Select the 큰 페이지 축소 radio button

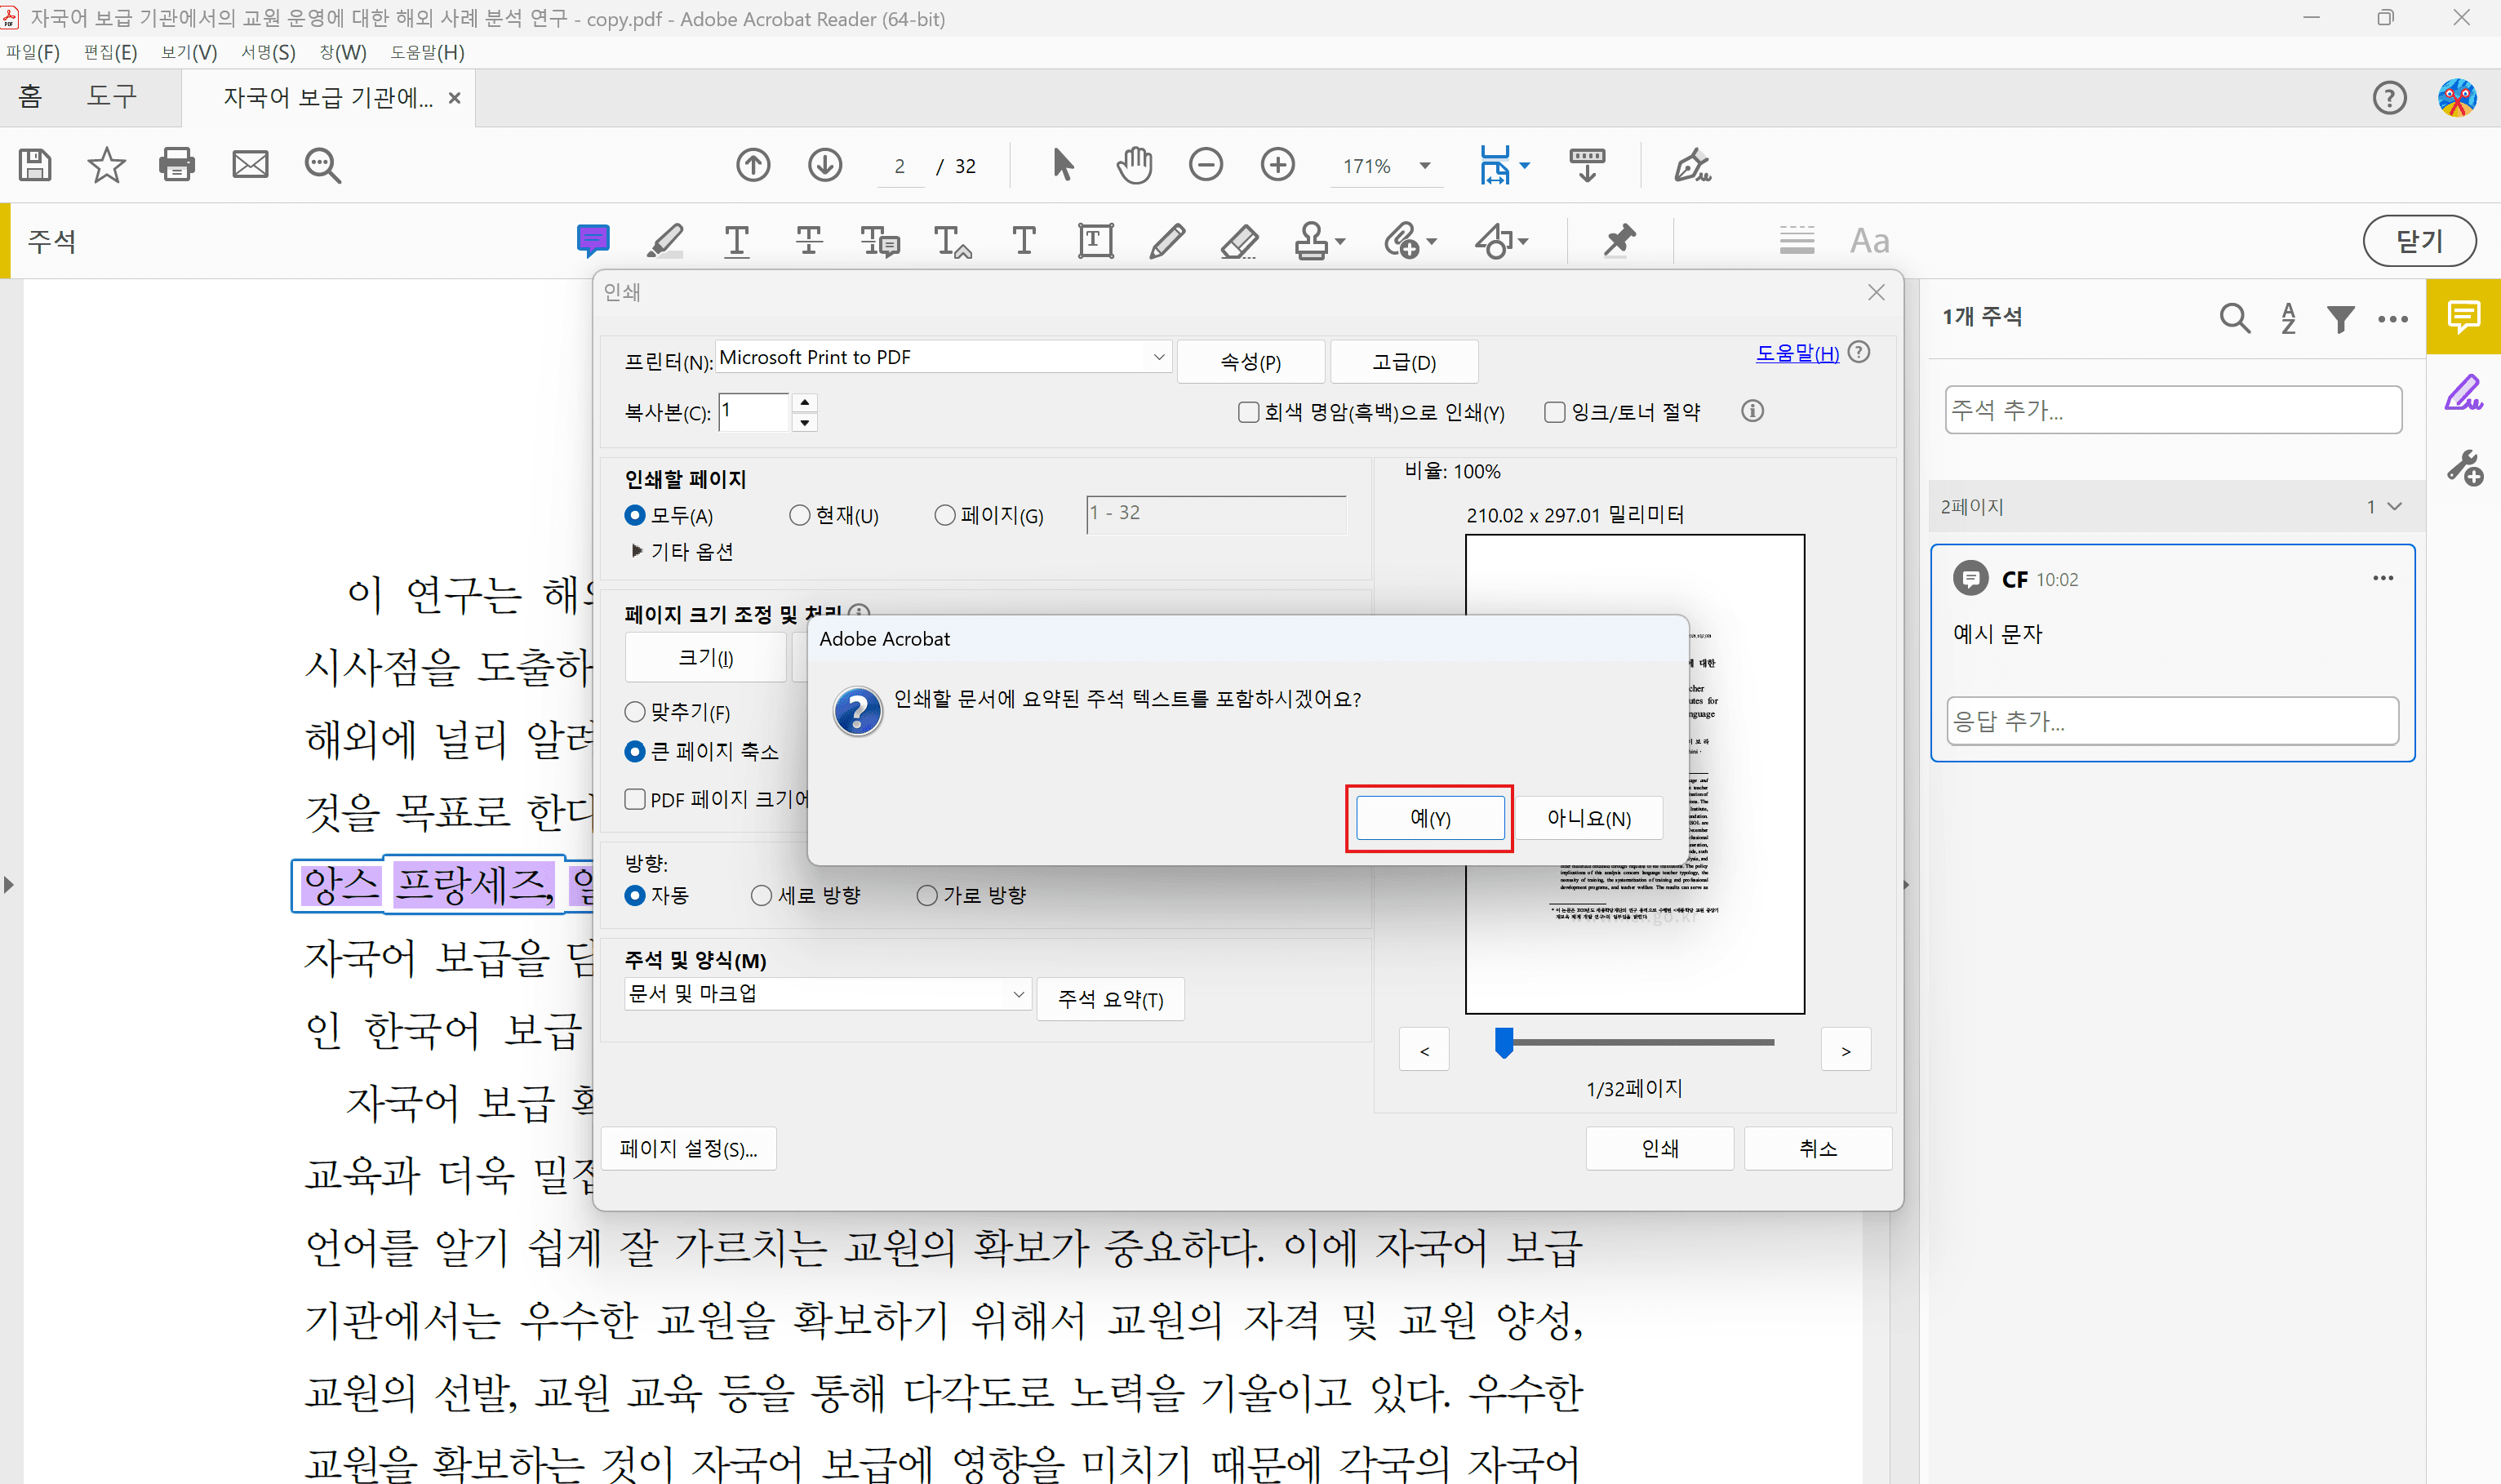click(x=634, y=751)
